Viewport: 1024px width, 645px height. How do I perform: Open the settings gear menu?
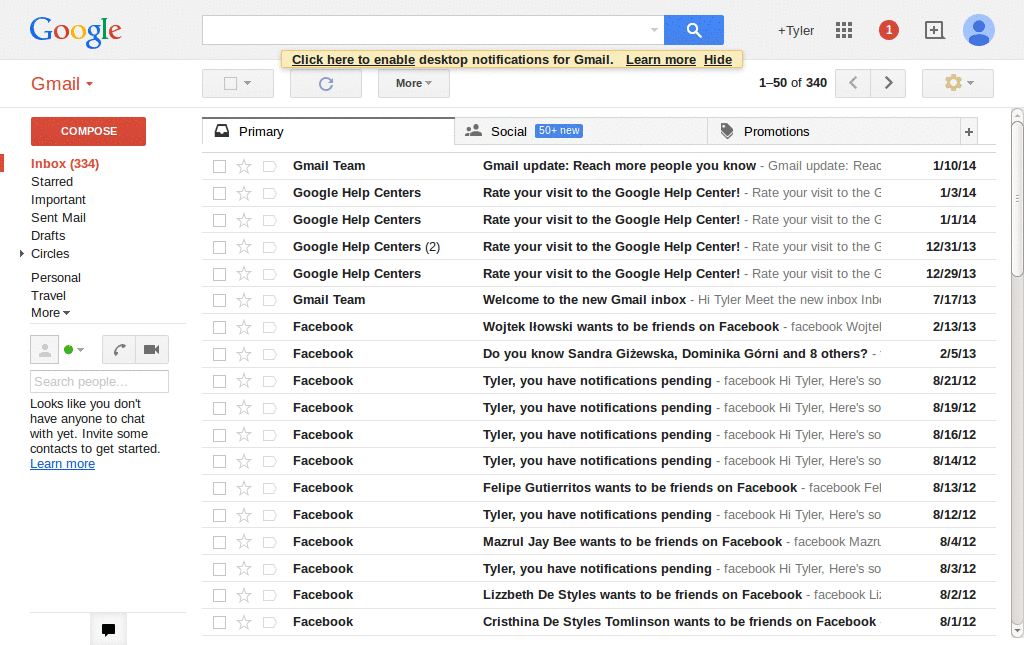tap(956, 83)
